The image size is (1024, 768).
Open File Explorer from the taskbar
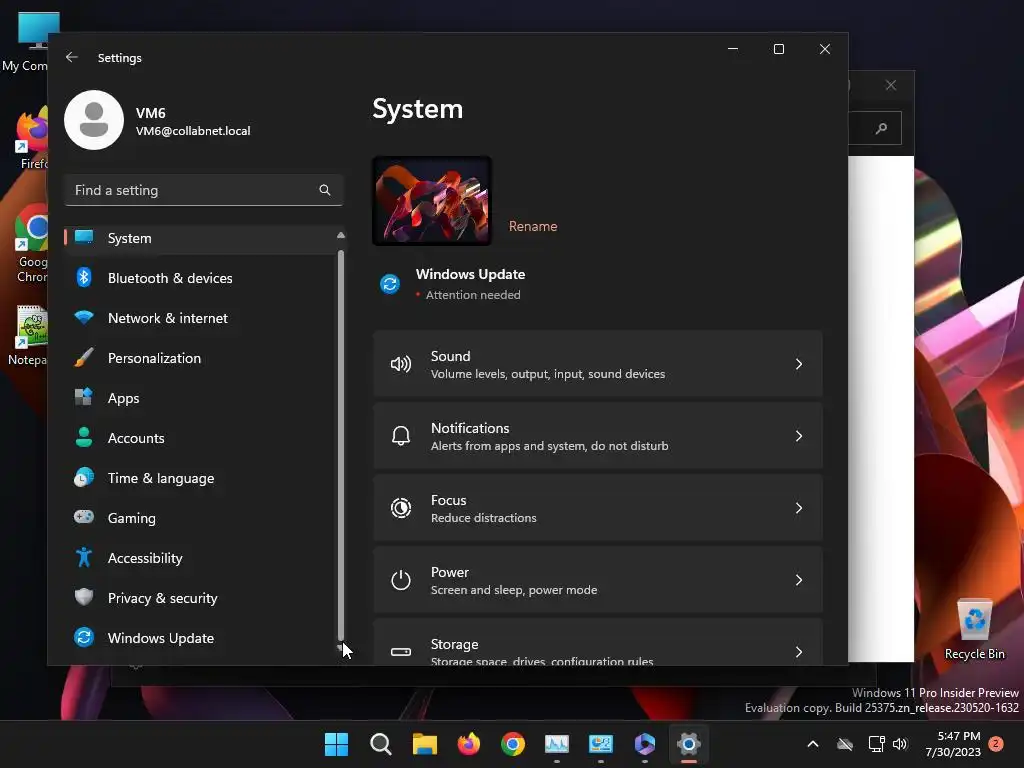[x=424, y=744]
